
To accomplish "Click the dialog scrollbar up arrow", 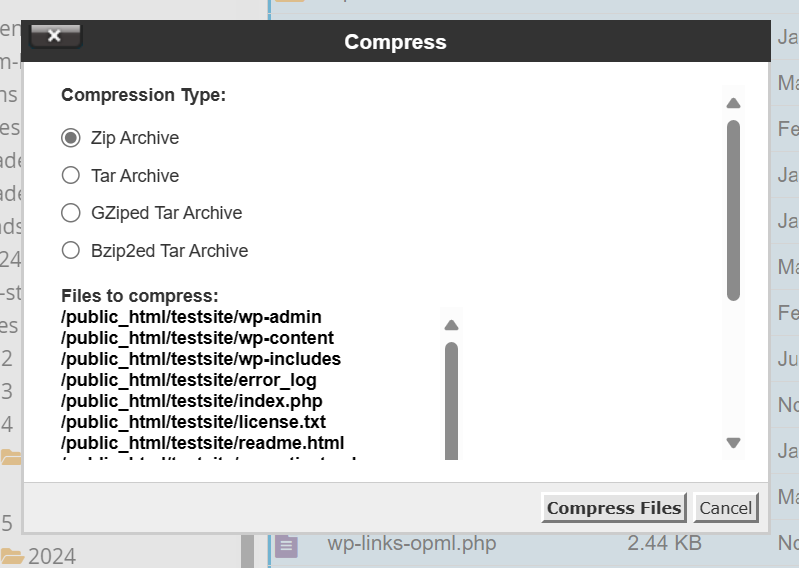I will [x=733, y=103].
